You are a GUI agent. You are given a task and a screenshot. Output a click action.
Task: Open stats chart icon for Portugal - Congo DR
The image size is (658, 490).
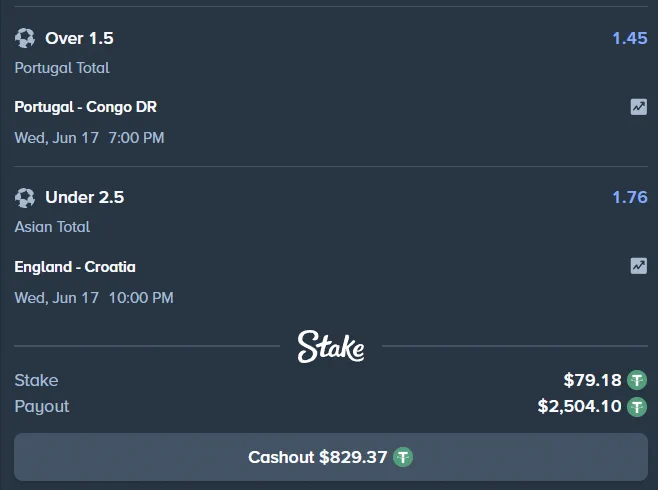click(639, 107)
